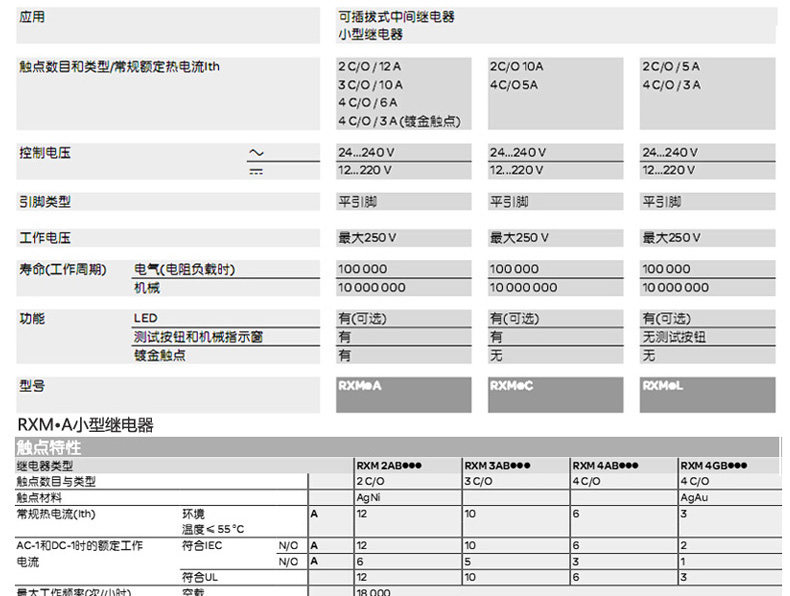
Task: Click the line containing (镀金触点) in parentheses
Action: click(400, 121)
